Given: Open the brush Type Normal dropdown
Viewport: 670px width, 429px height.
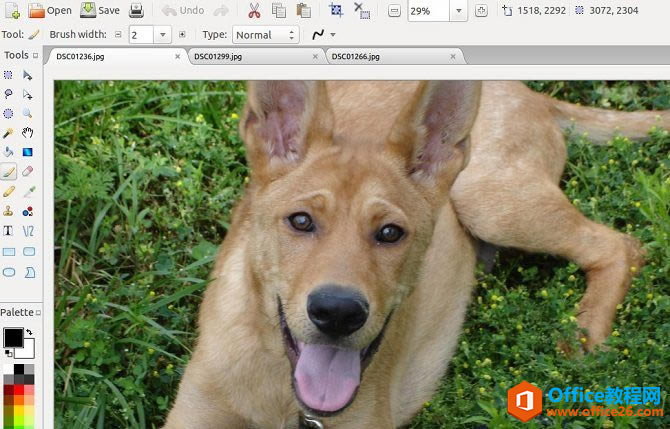Looking at the screenshot, I should tap(265, 35).
